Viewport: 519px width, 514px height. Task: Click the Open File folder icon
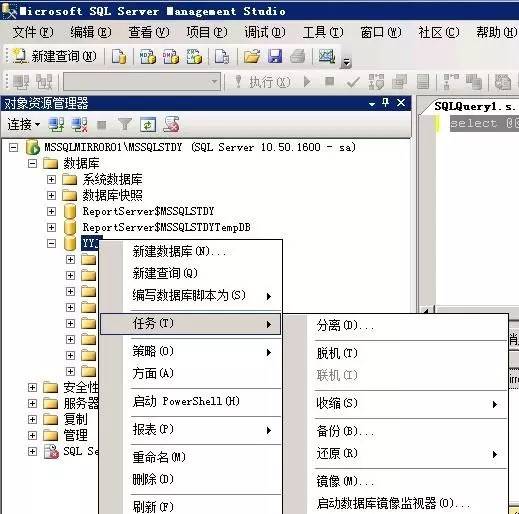coord(252,56)
